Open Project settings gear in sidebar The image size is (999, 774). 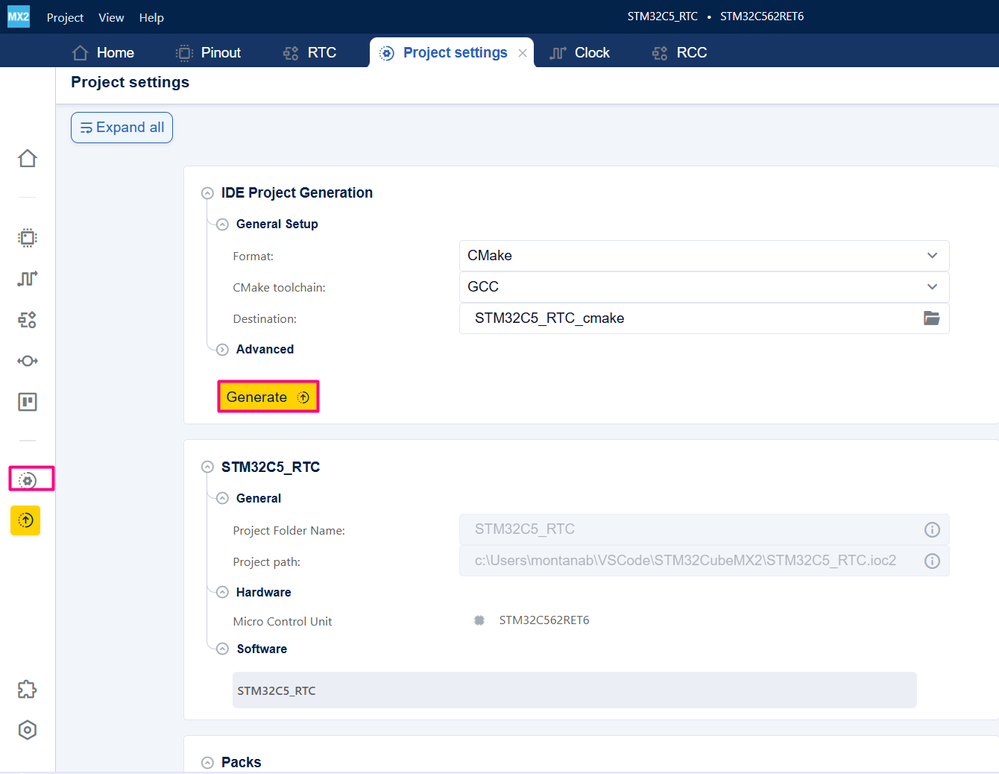coord(27,480)
